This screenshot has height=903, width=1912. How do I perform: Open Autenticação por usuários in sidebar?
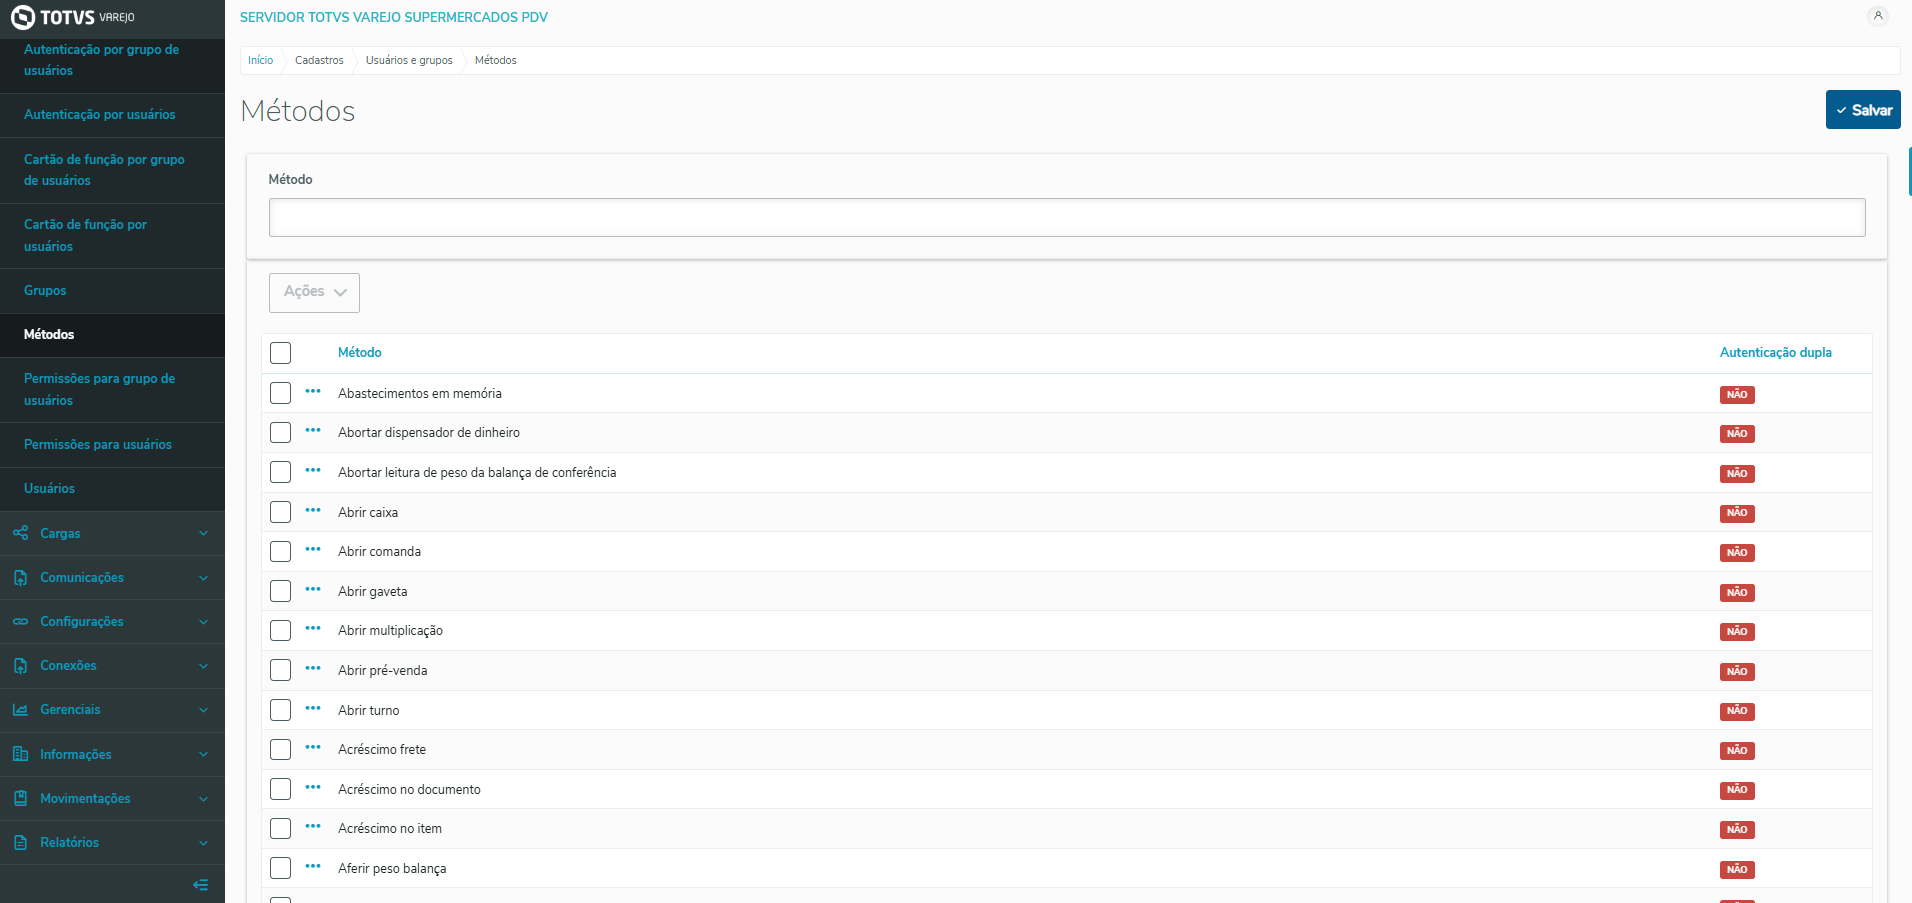point(100,115)
